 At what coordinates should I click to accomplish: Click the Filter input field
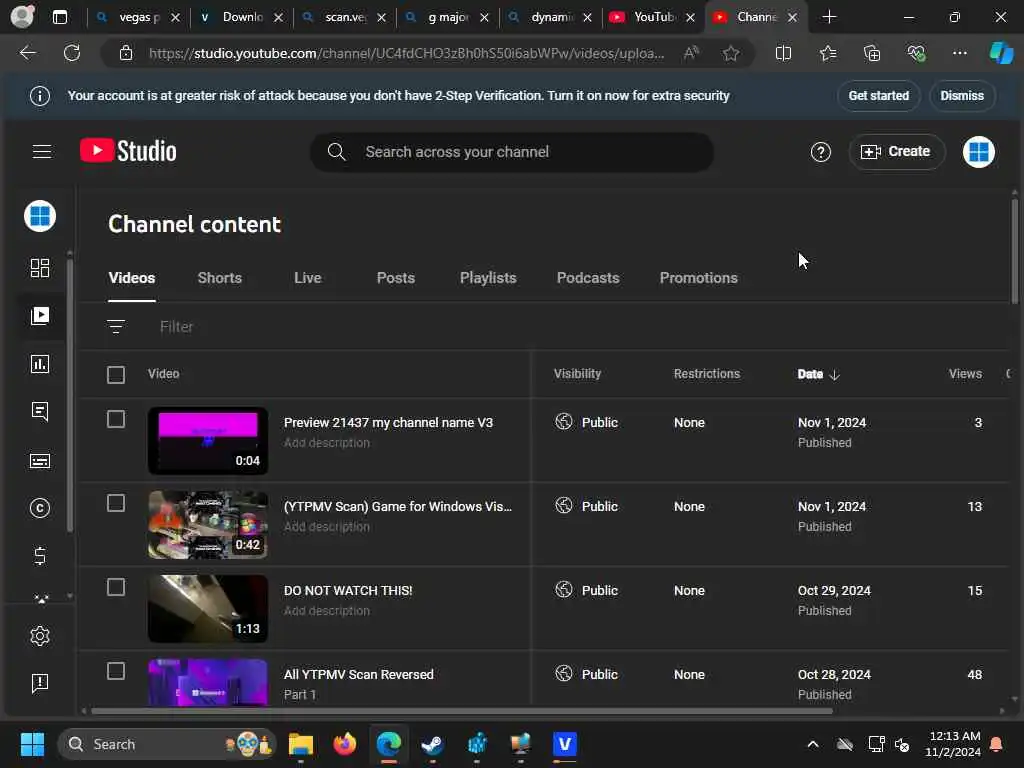[176, 327]
